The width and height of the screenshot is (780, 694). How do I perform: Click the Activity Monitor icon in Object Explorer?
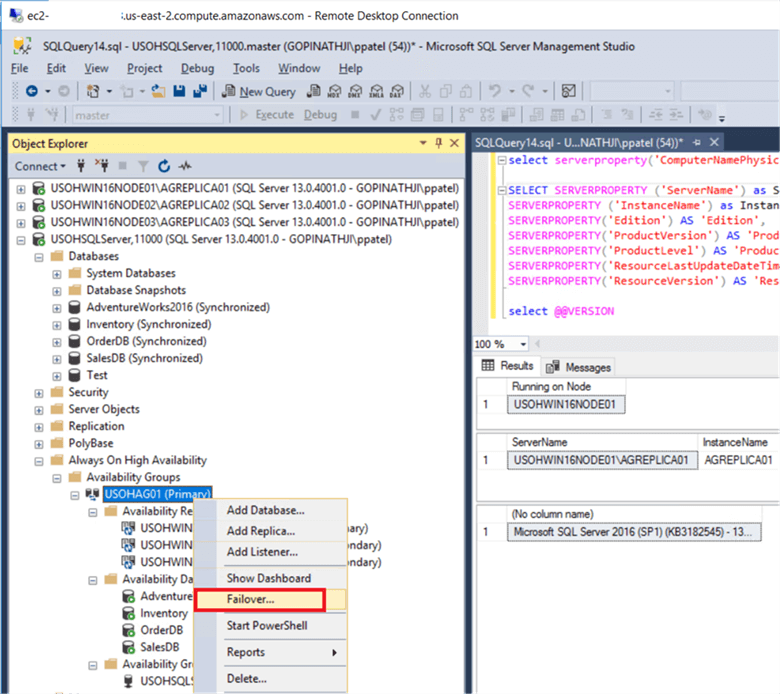(184, 166)
